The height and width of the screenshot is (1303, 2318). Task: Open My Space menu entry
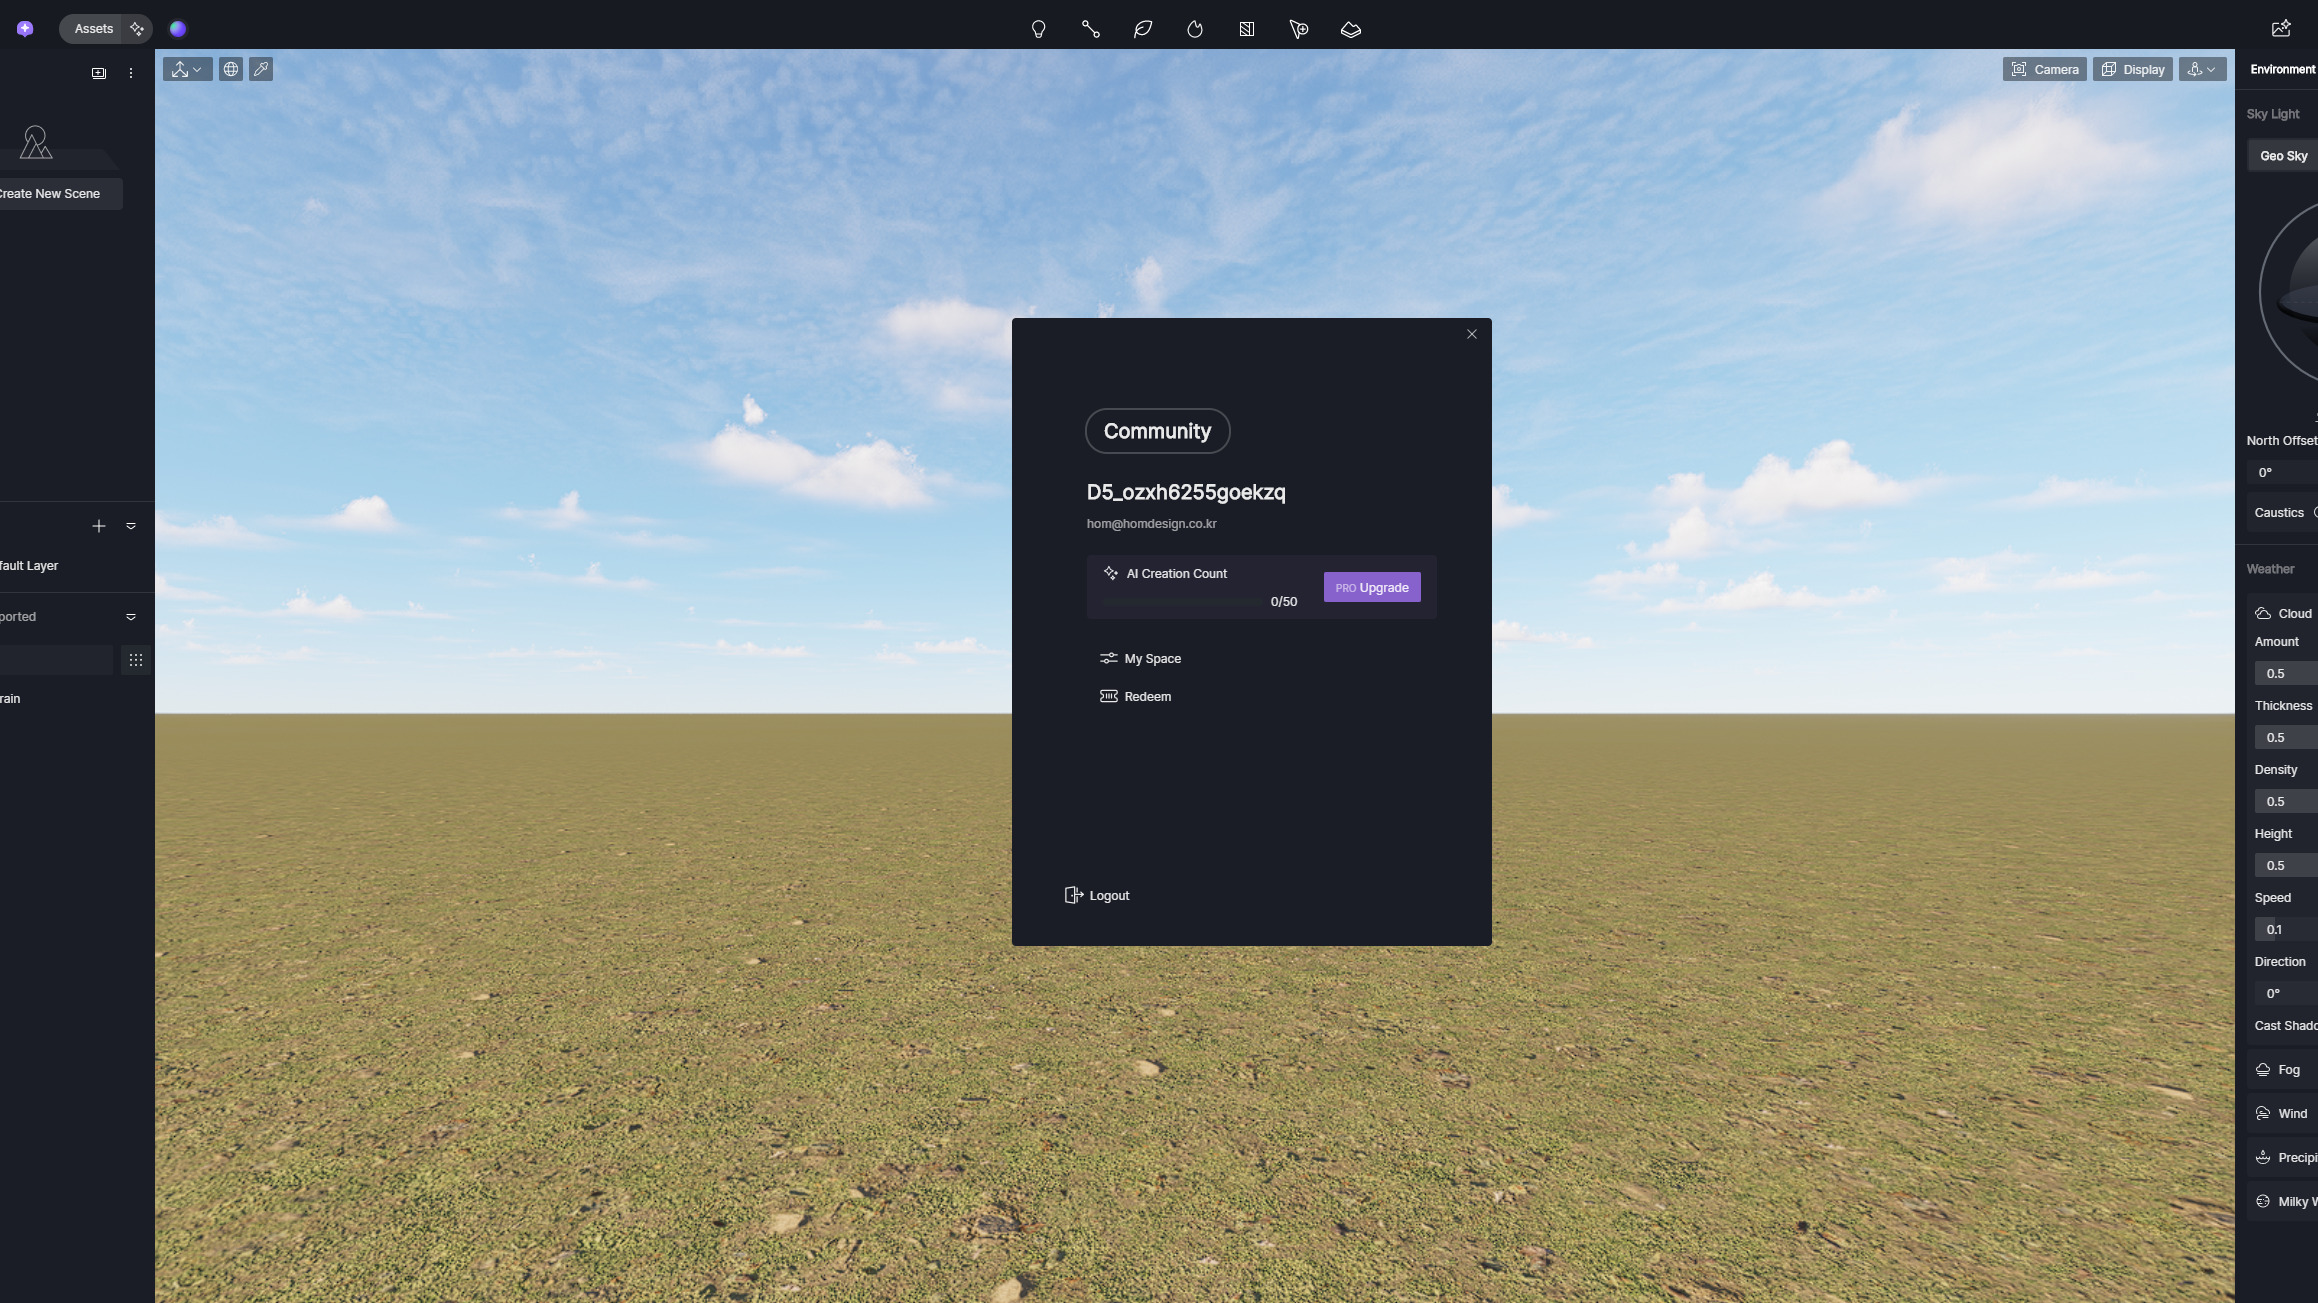[1151, 658]
